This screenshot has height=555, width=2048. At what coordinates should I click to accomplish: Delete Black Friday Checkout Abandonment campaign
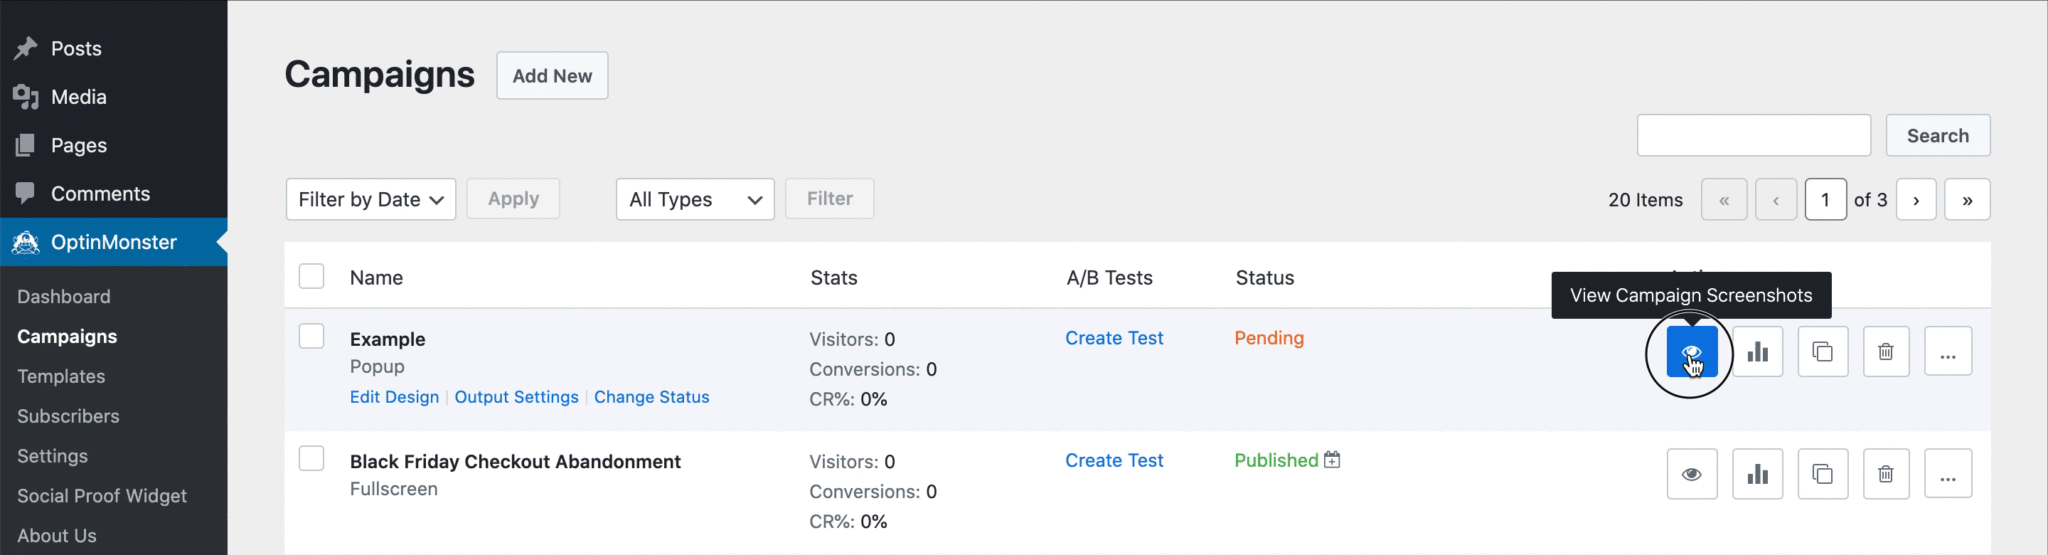point(1886,474)
